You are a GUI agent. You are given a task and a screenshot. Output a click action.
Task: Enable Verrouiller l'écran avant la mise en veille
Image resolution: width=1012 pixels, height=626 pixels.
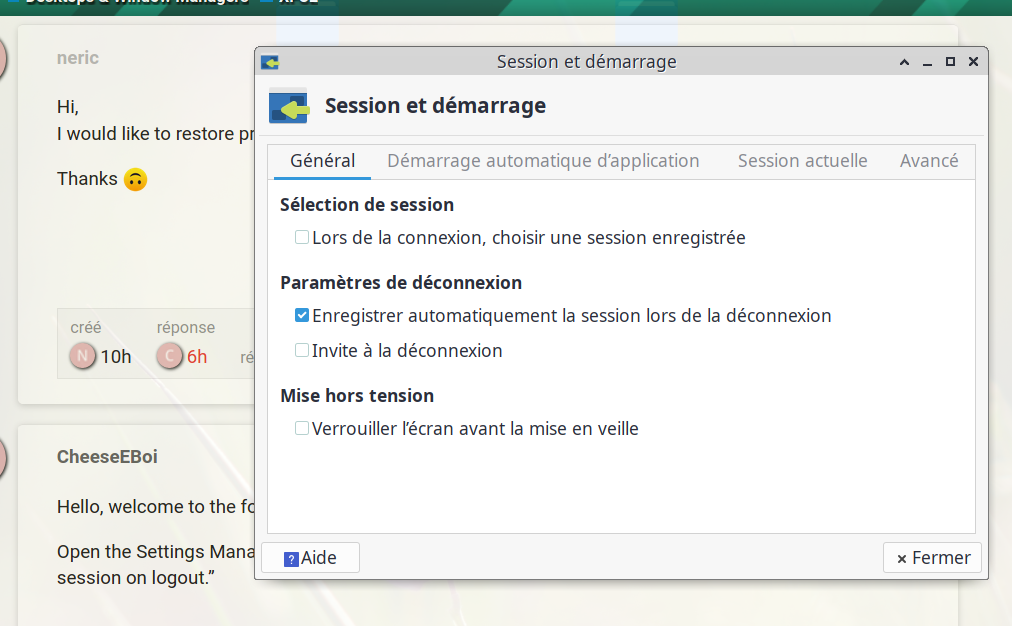pos(301,428)
